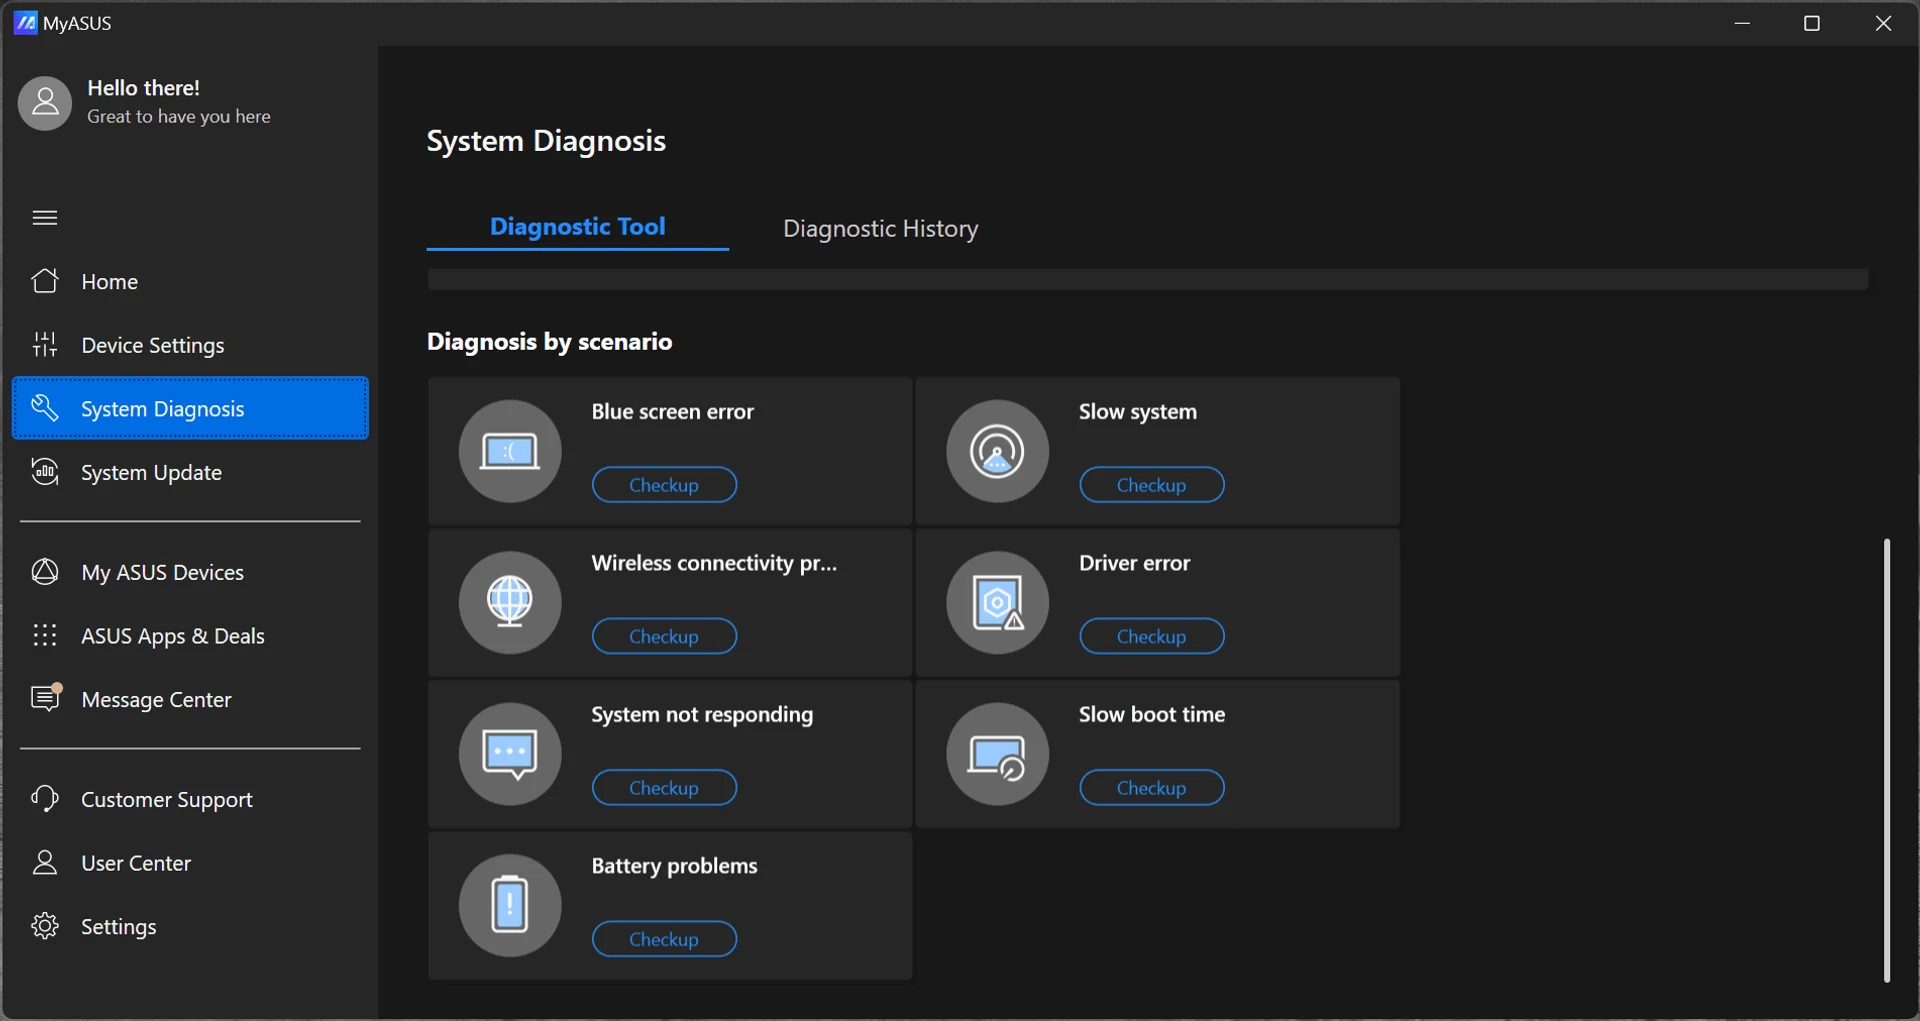This screenshot has width=1920, height=1021.
Task: Click the 'Hello there!' greeting text
Action: [143, 88]
